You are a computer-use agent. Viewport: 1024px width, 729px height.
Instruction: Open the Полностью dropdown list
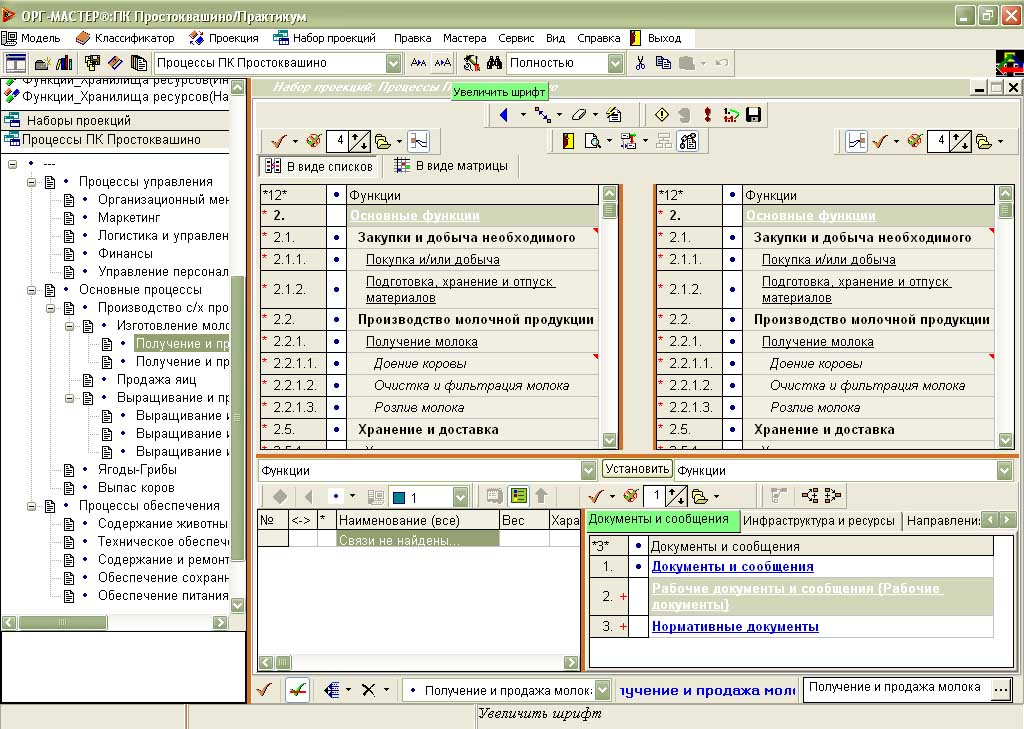pyautogui.click(x=615, y=63)
